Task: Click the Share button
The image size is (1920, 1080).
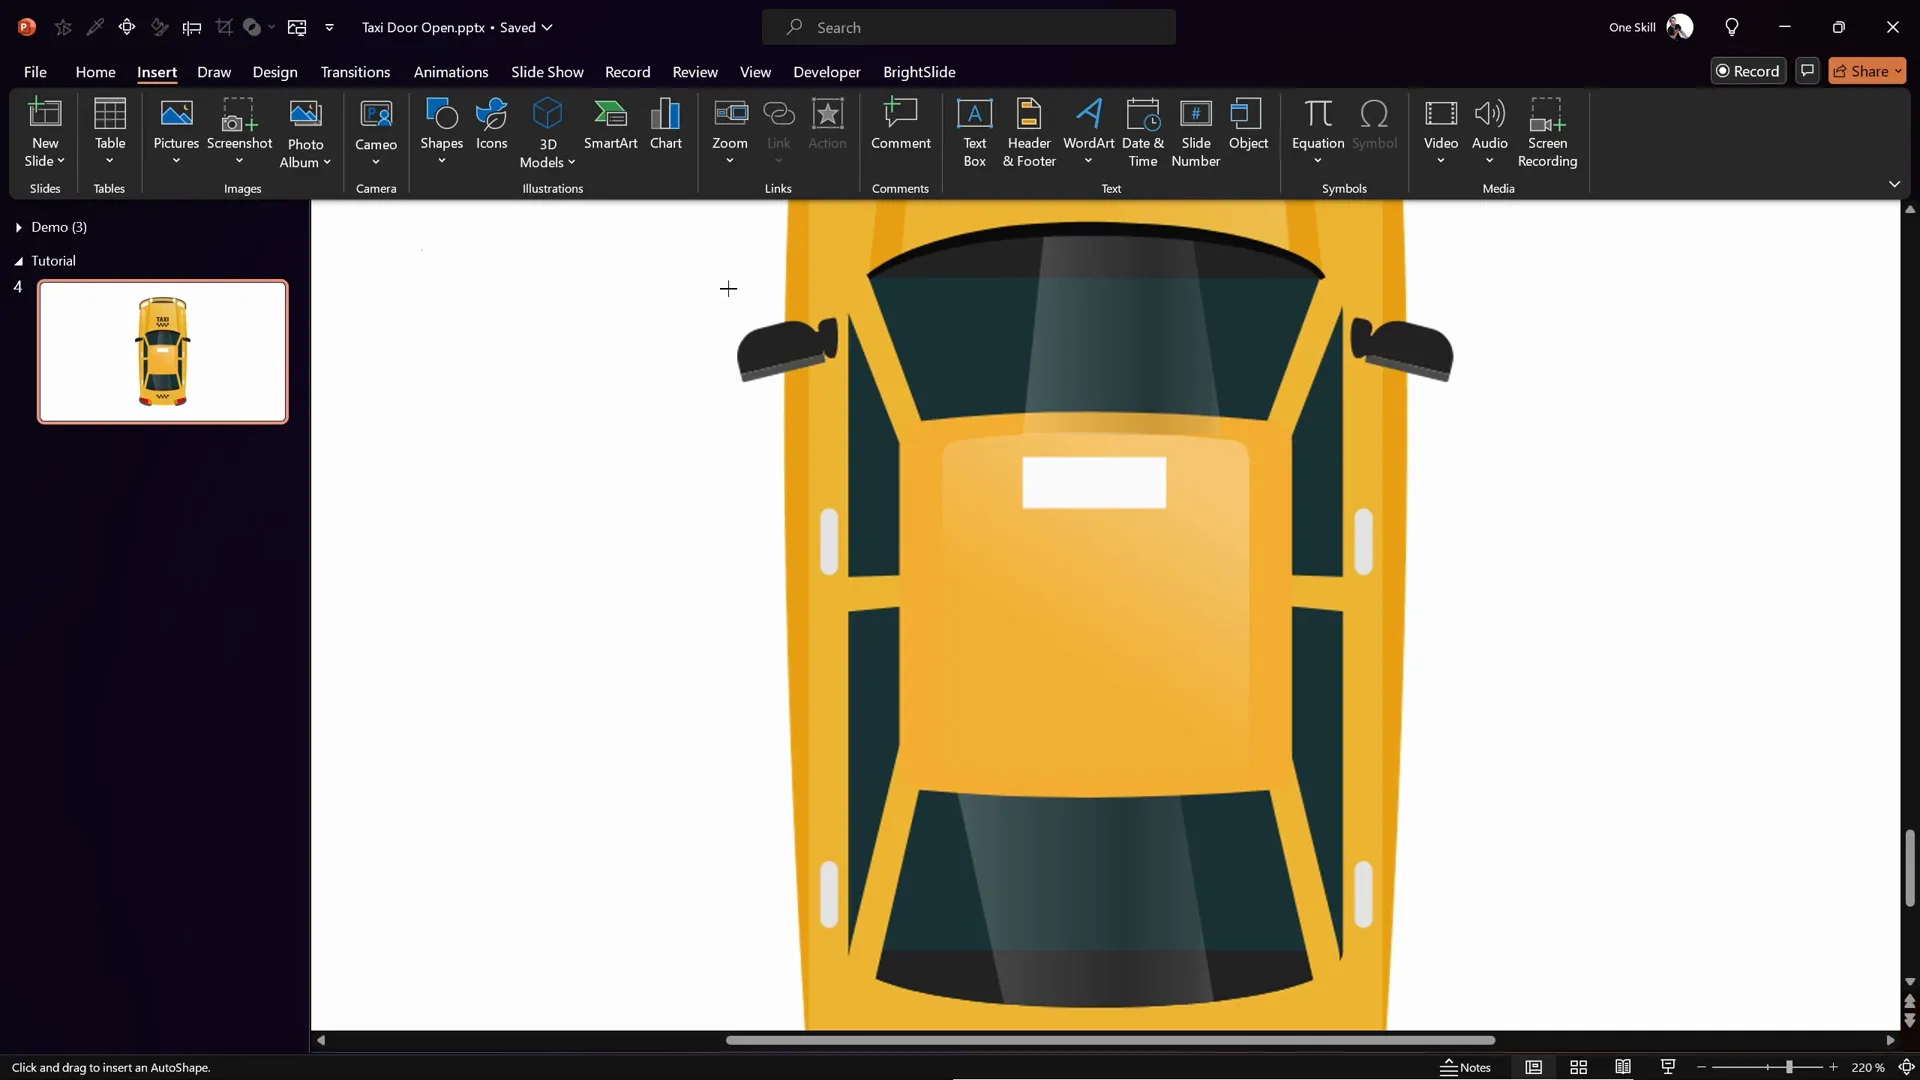Action: coord(1868,70)
